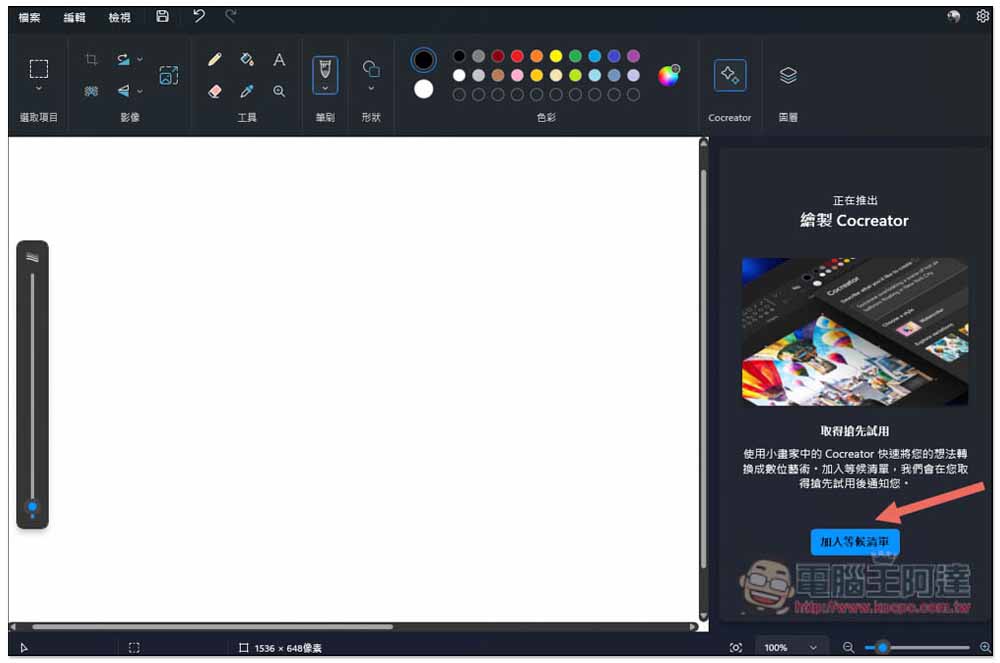
Task: Pick the black palette swatch
Action: coord(459,56)
